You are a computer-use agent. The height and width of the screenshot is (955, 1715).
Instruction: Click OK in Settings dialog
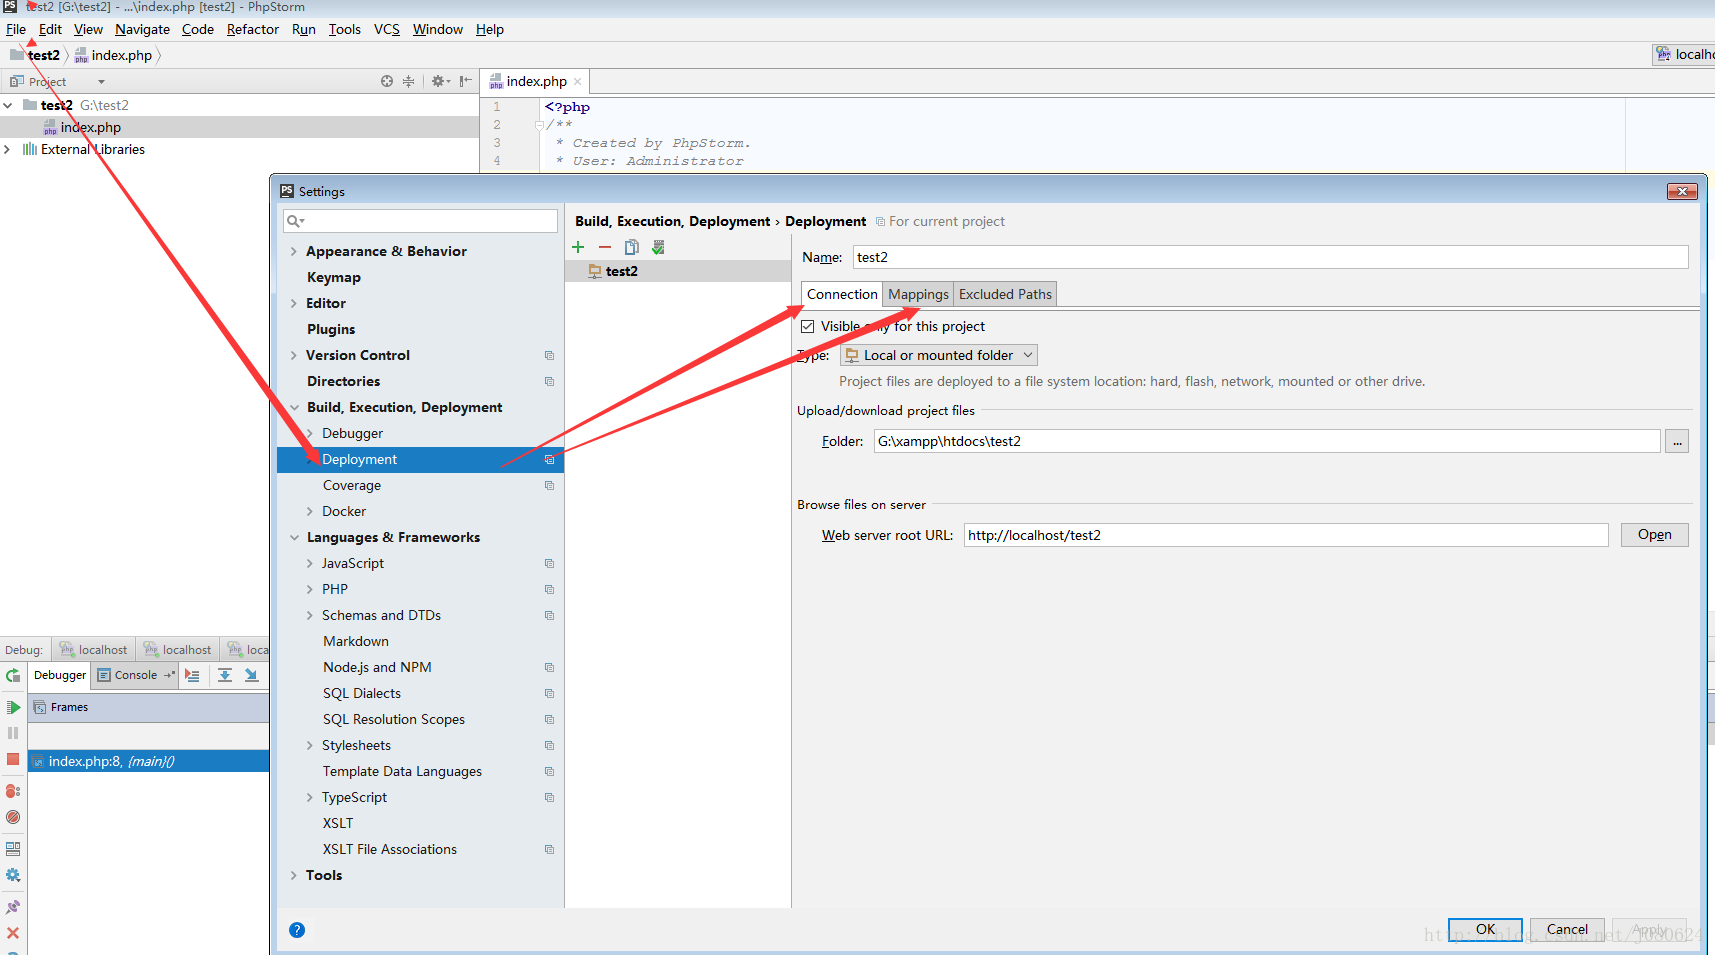(x=1485, y=929)
